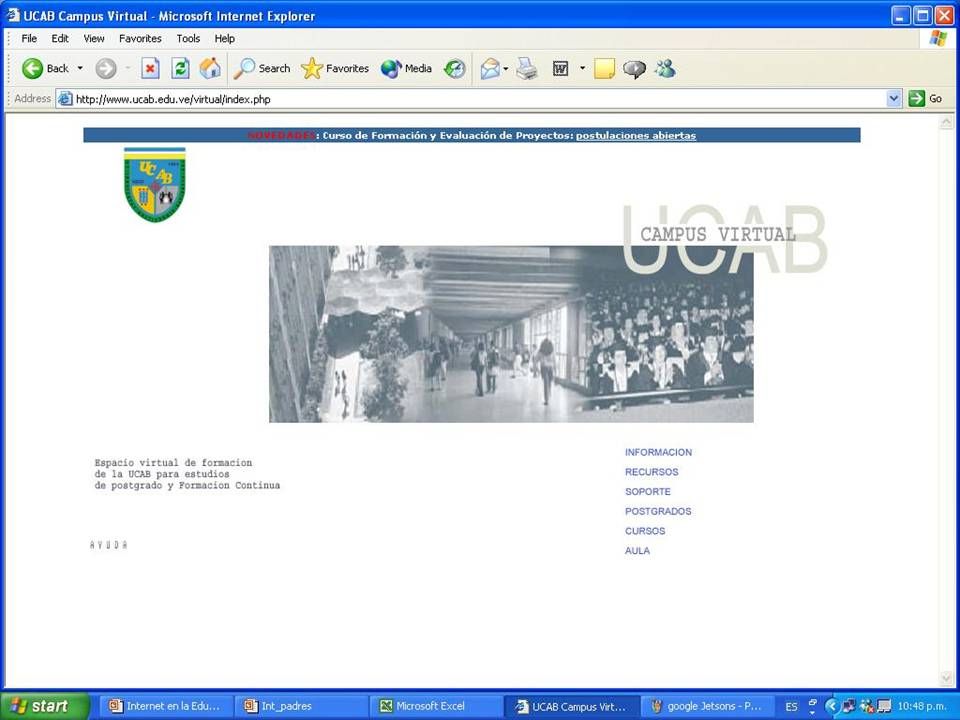Click the Go arrow button

click(925, 99)
